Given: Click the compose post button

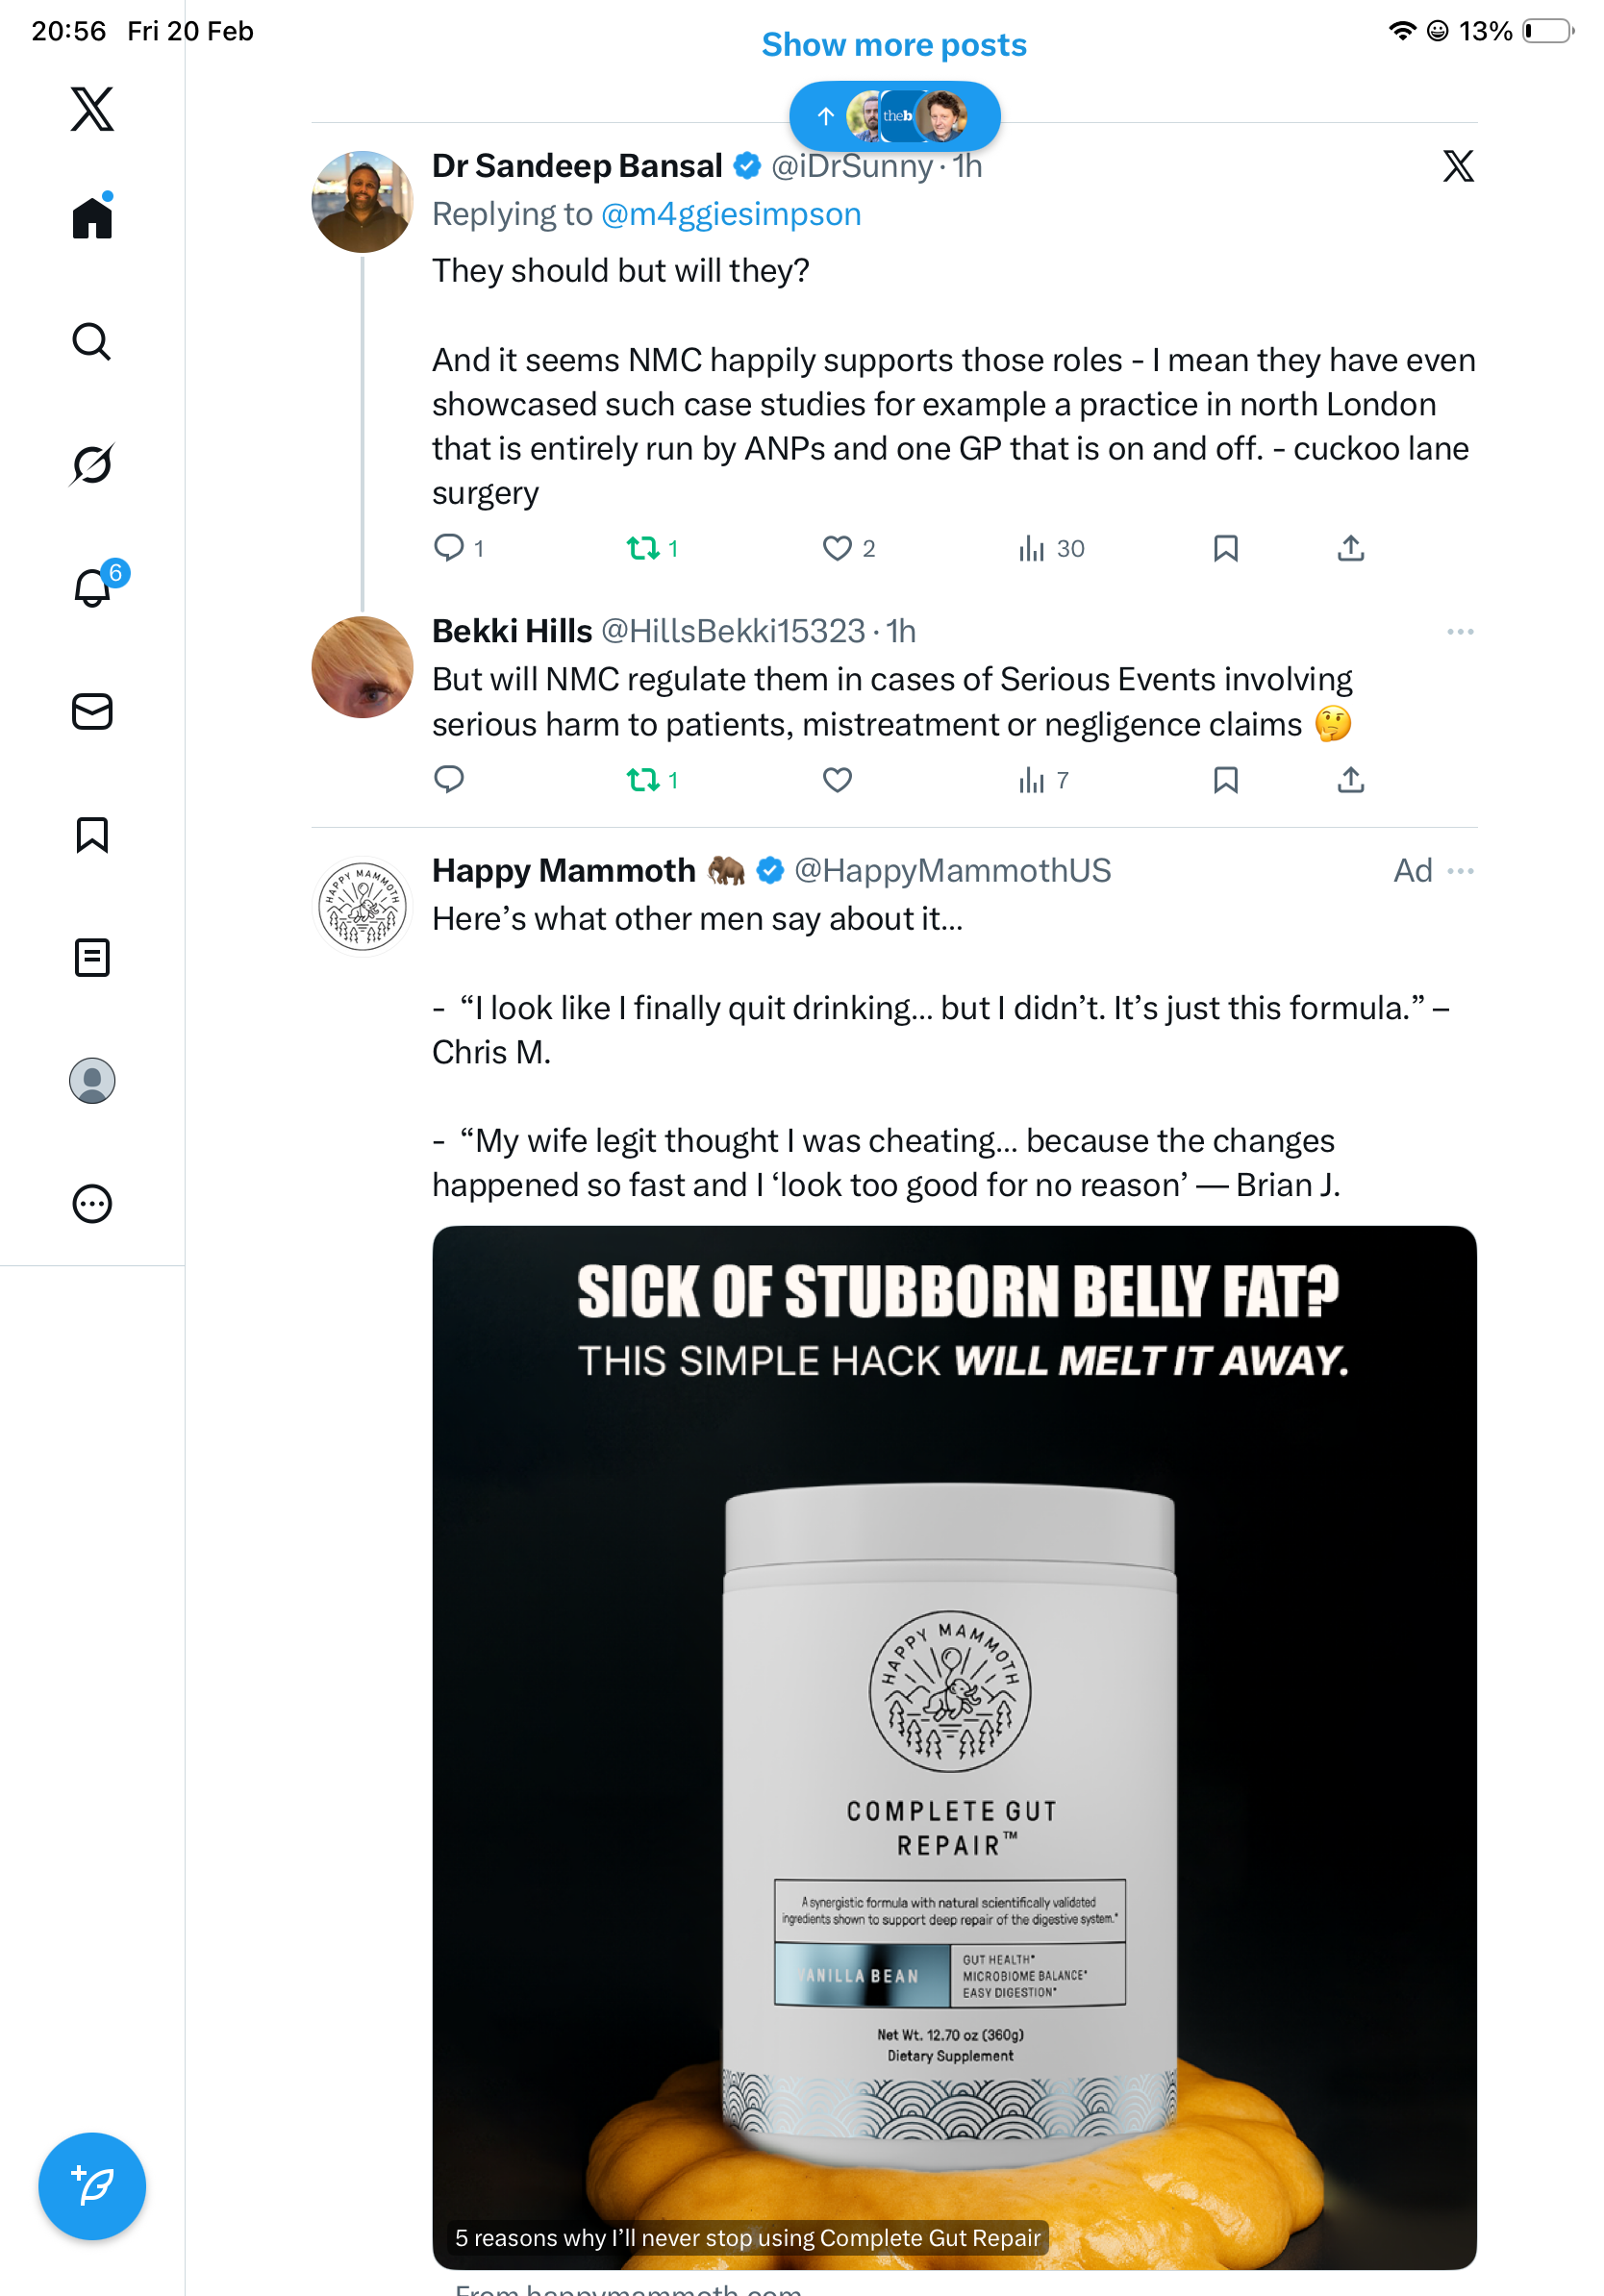Looking at the screenshot, I should click(92, 2185).
